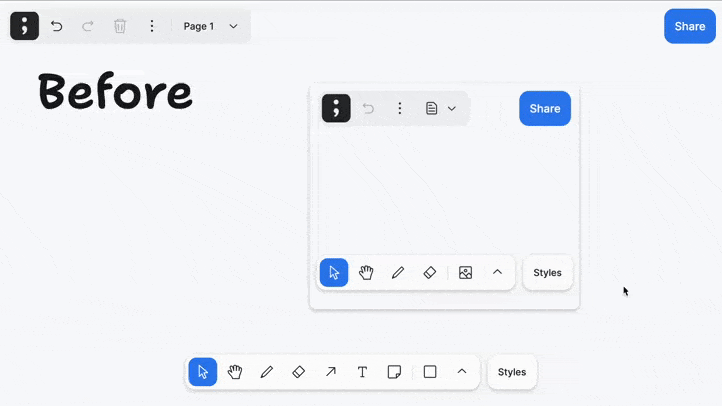The image size is (722, 406).
Task: Select the sticky note tool
Action: click(x=394, y=372)
